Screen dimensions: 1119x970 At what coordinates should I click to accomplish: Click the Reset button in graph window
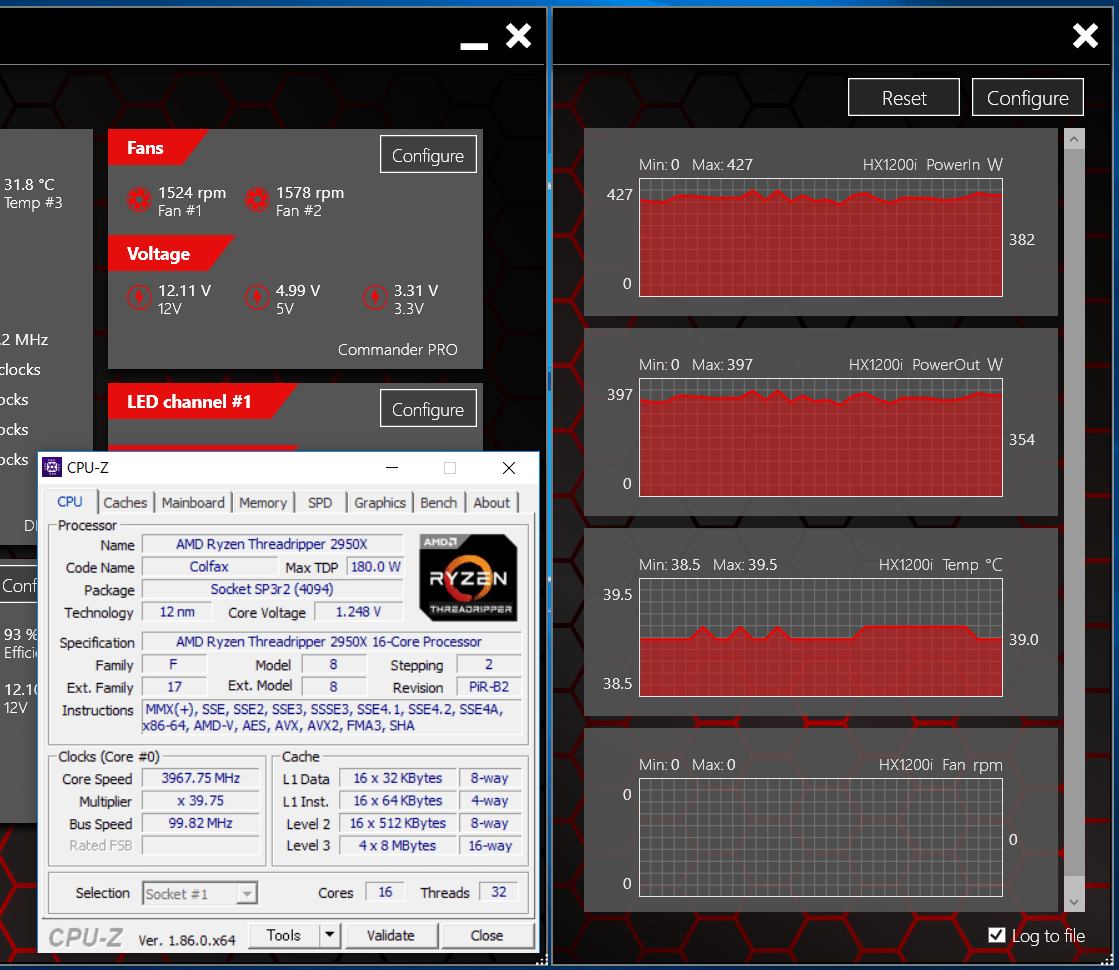[903, 97]
